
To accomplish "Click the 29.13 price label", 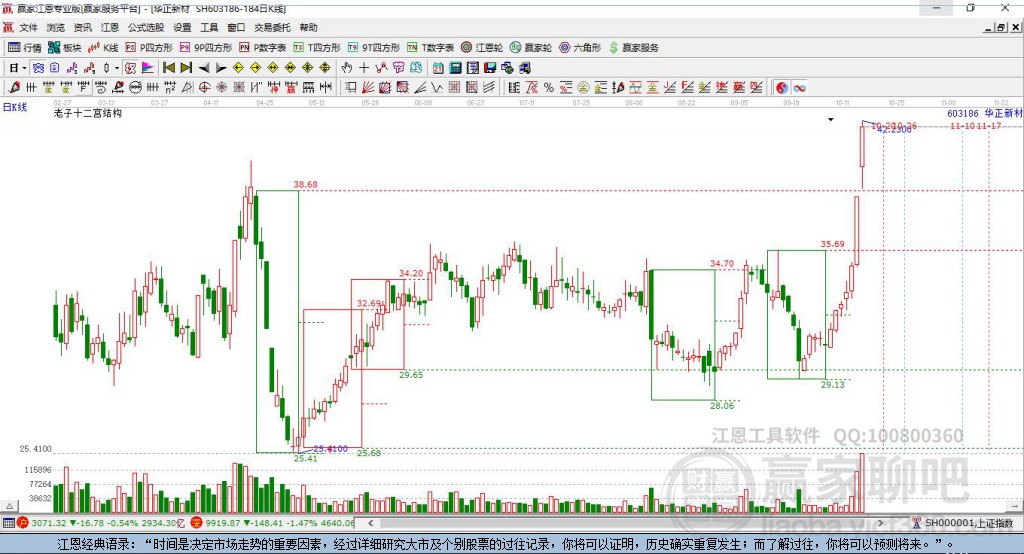I will [833, 384].
